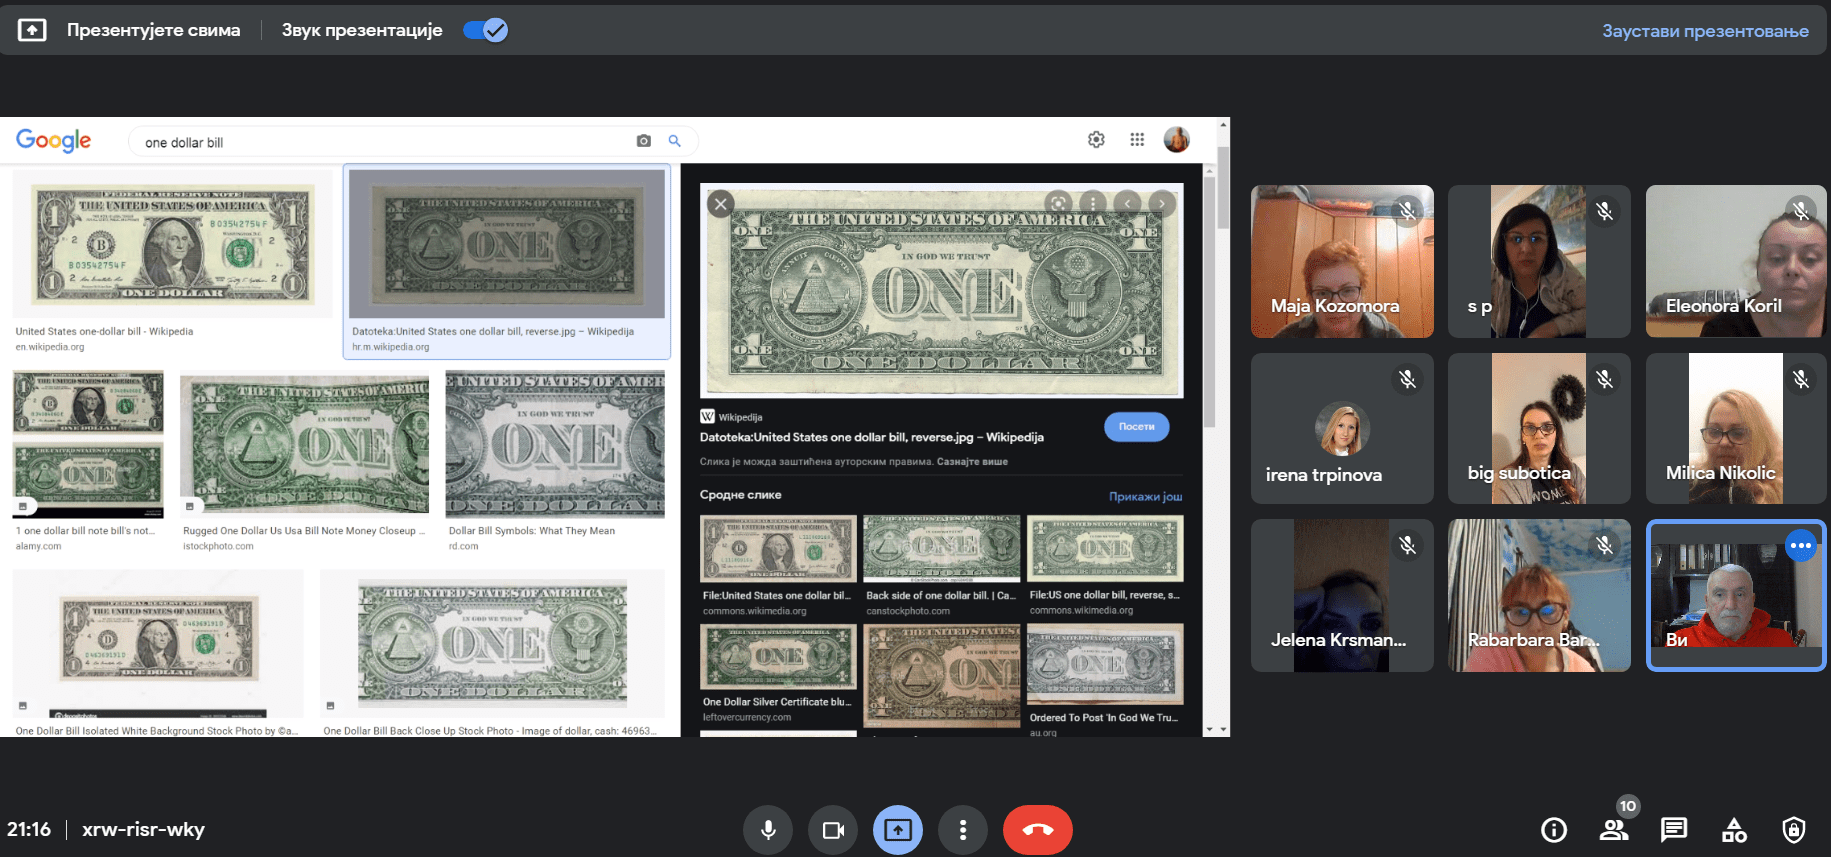Turn off the camera button
1831x857 pixels.
click(x=833, y=830)
